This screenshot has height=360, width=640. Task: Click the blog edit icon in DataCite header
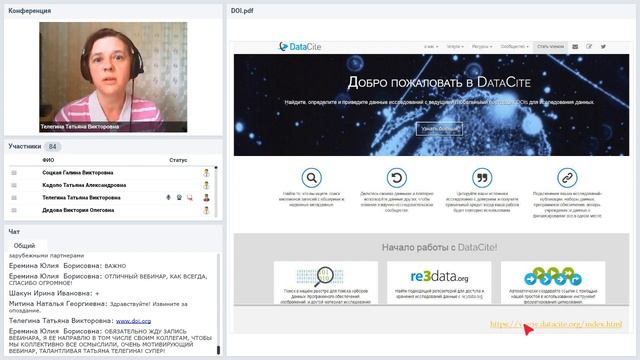pyautogui.click(x=589, y=47)
